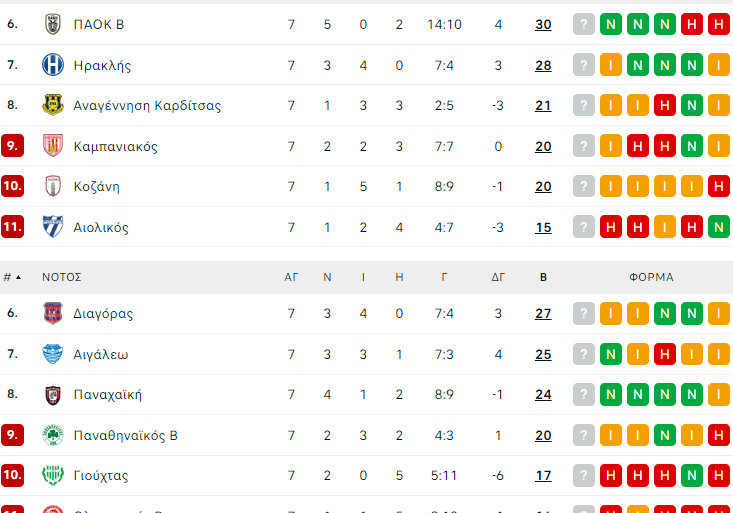Click the Παναθηναϊκός Β clover logo

point(53,435)
